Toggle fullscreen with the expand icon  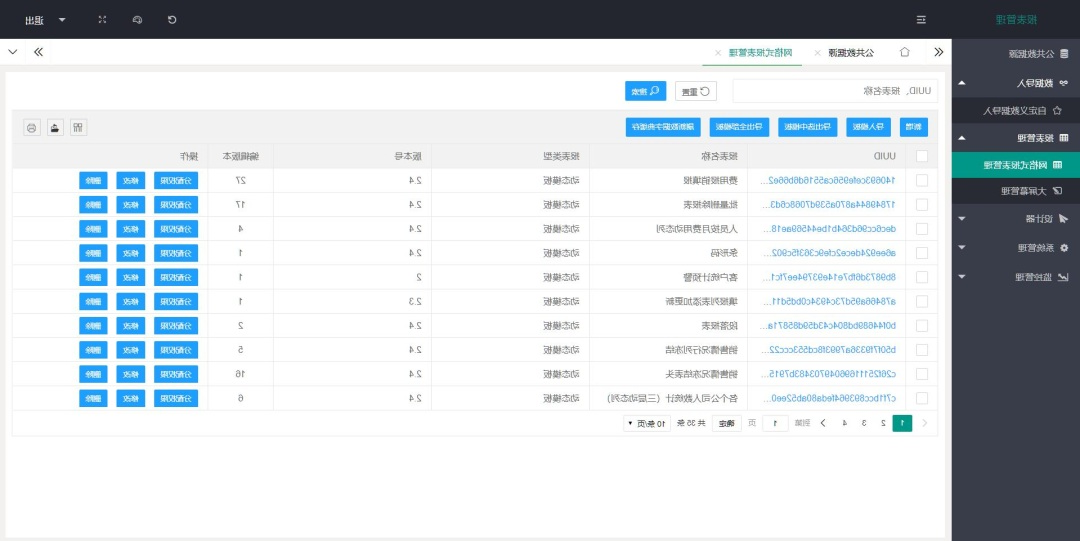coord(102,19)
